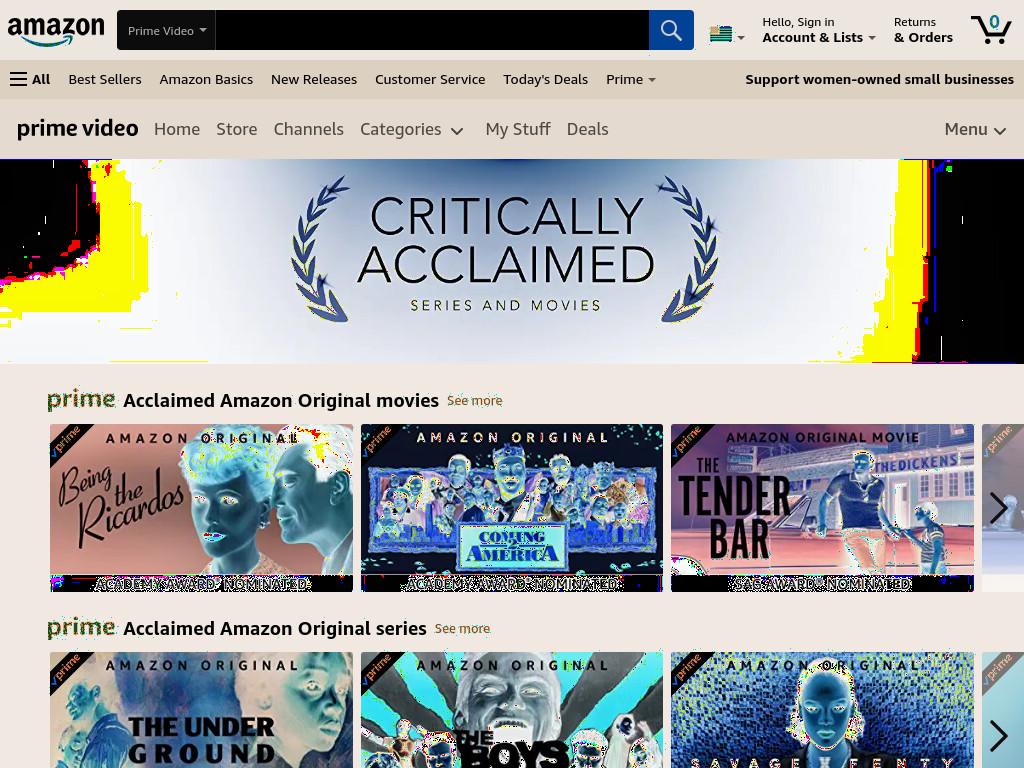Open The Underground series card
1024x768 pixels.
pos(201,710)
